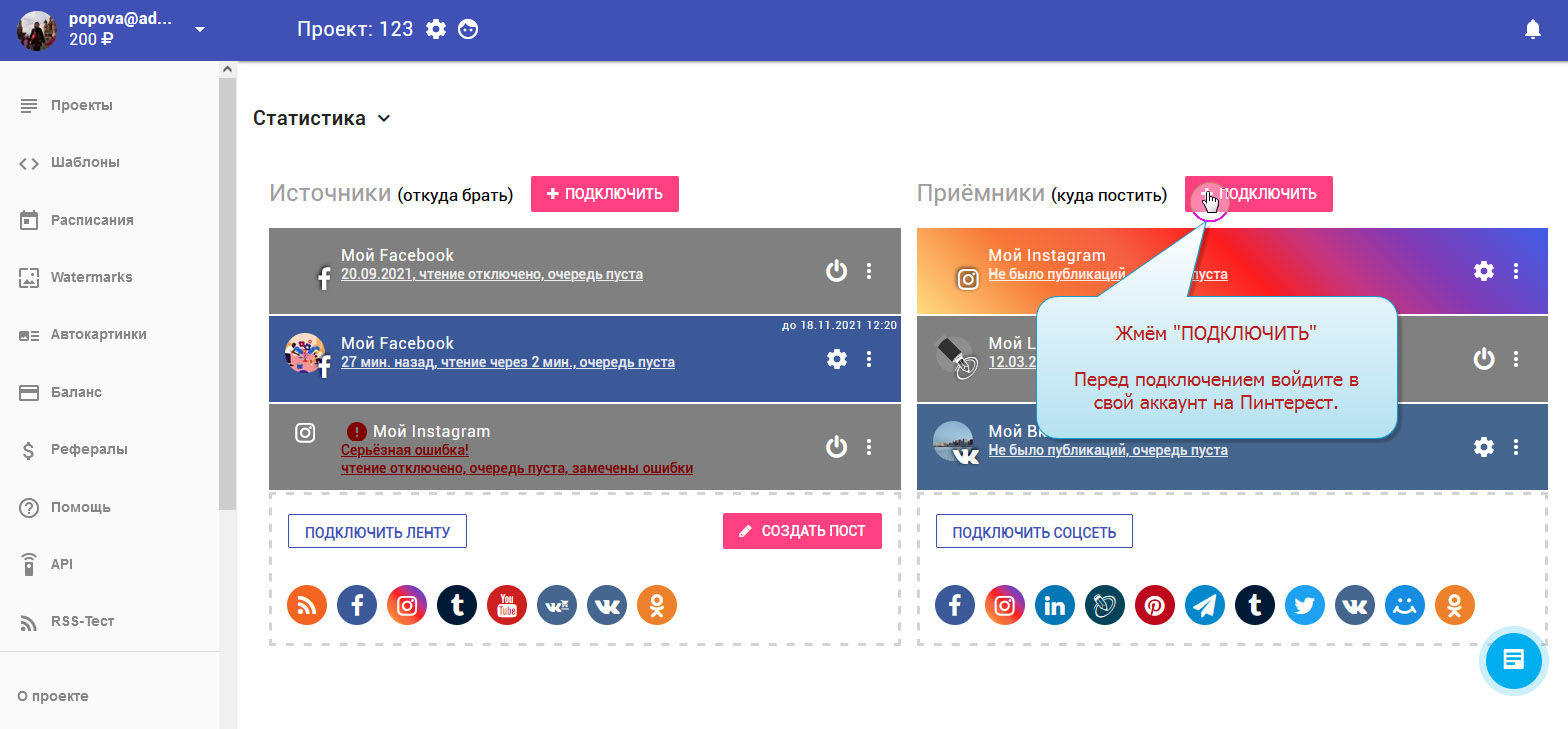The height and width of the screenshot is (729, 1568).
Task: Click the LinkedIn icon under receivers
Action: (x=1054, y=605)
